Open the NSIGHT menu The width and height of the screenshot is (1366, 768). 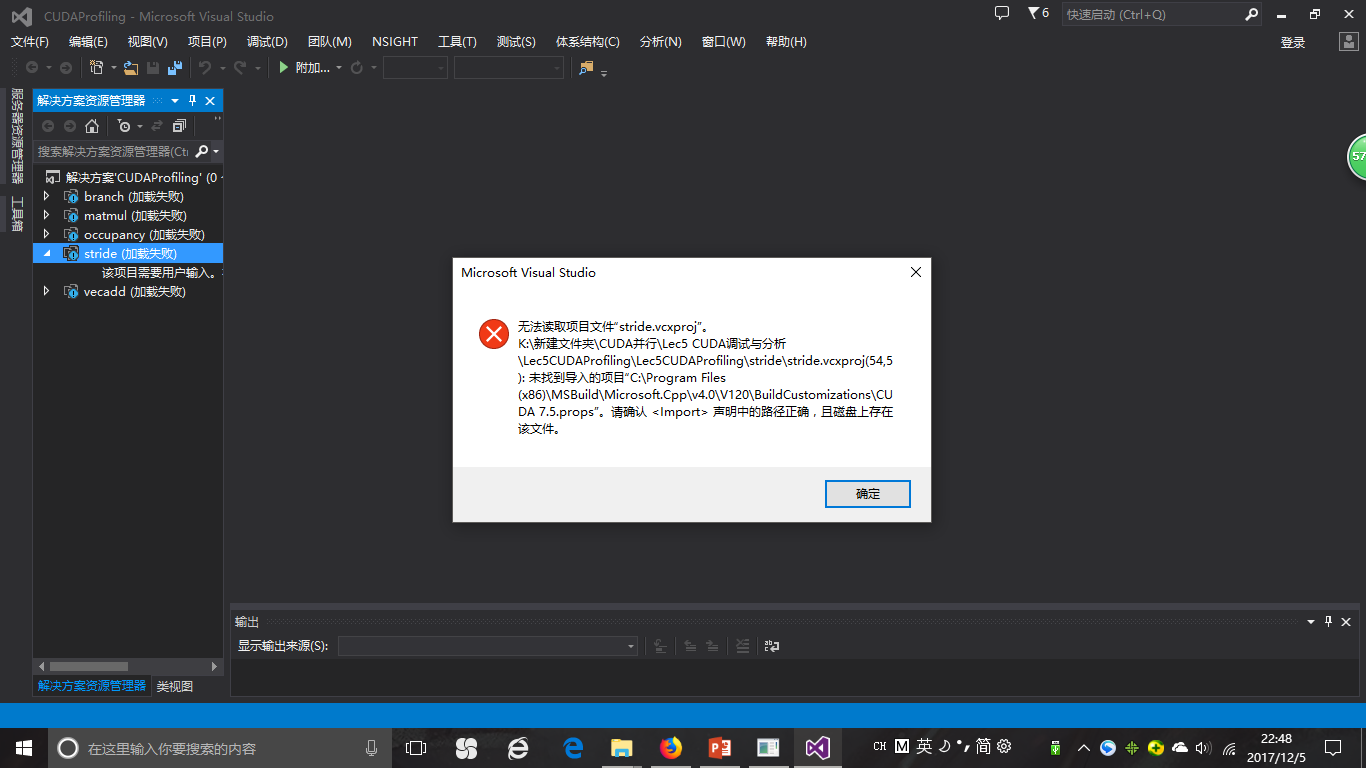(x=395, y=42)
